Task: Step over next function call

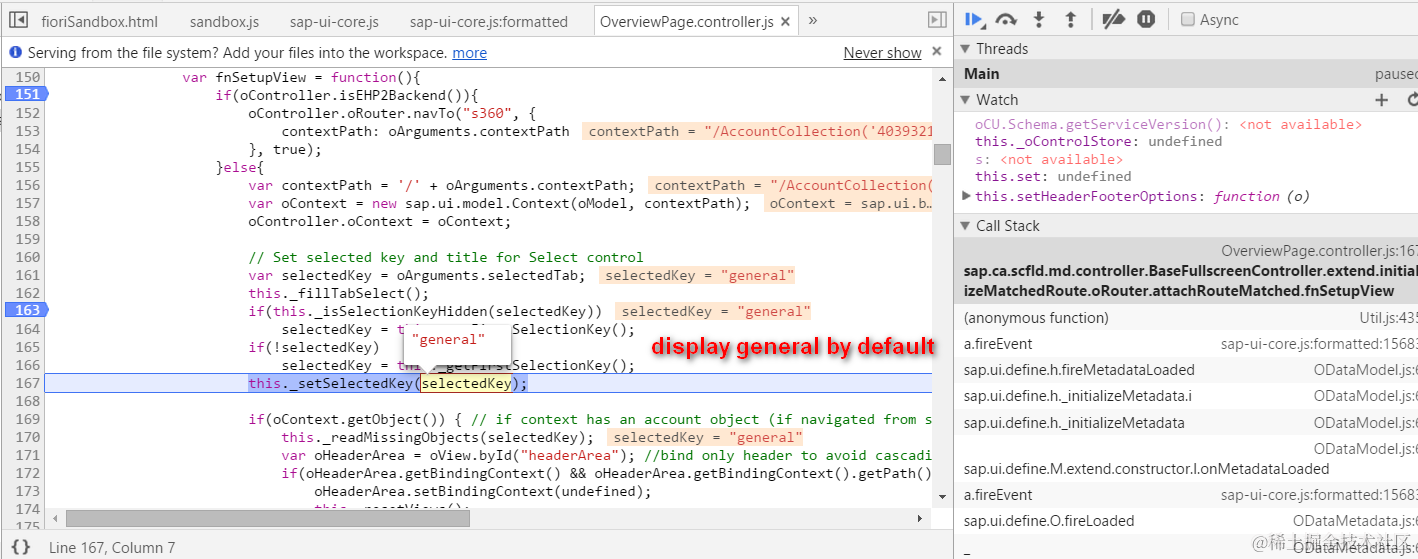Action: point(1007,19)
